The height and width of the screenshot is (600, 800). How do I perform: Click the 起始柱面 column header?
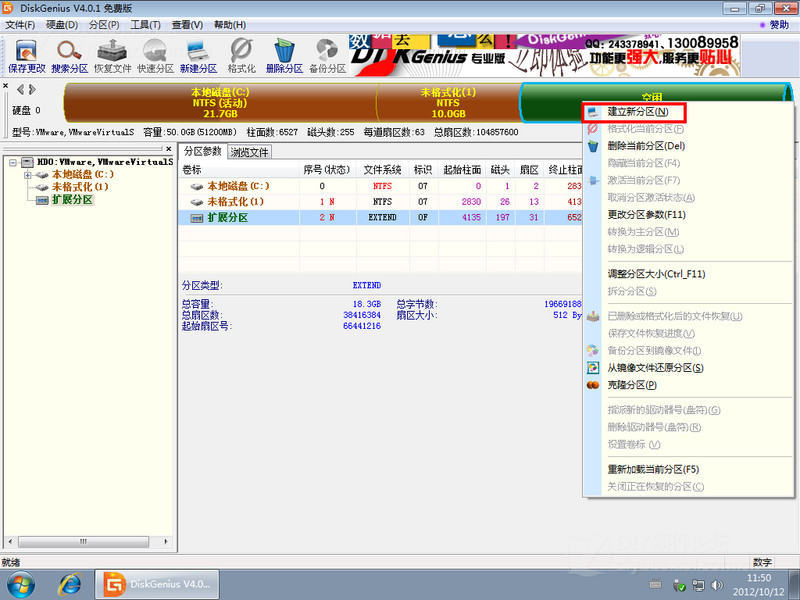point(462,170)
